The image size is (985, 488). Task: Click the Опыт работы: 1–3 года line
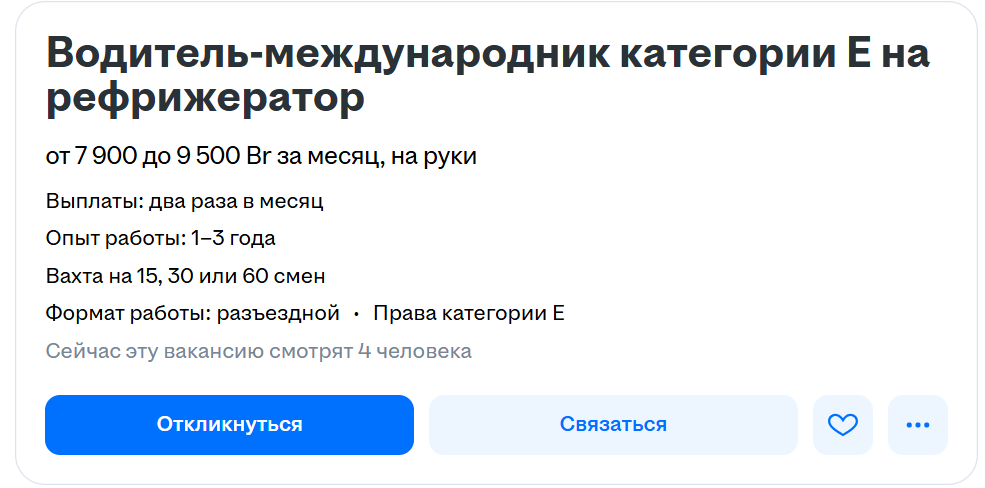pos(161,238)
